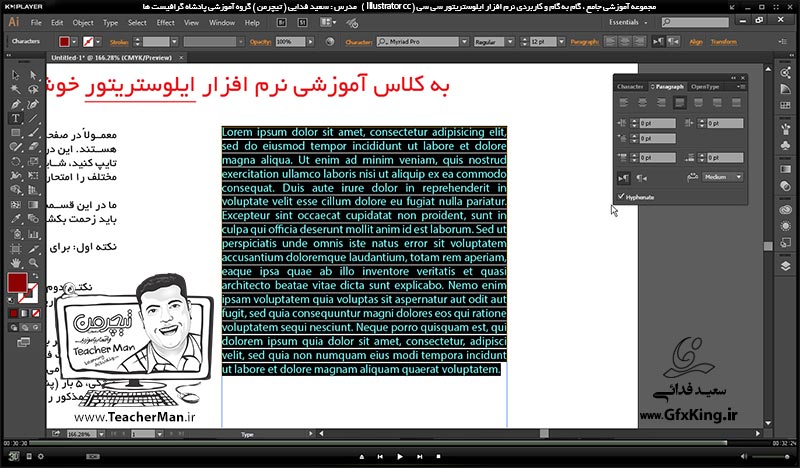800x468 pixels.
Task: Select the Column Graph tool
Action: (33, 234)
